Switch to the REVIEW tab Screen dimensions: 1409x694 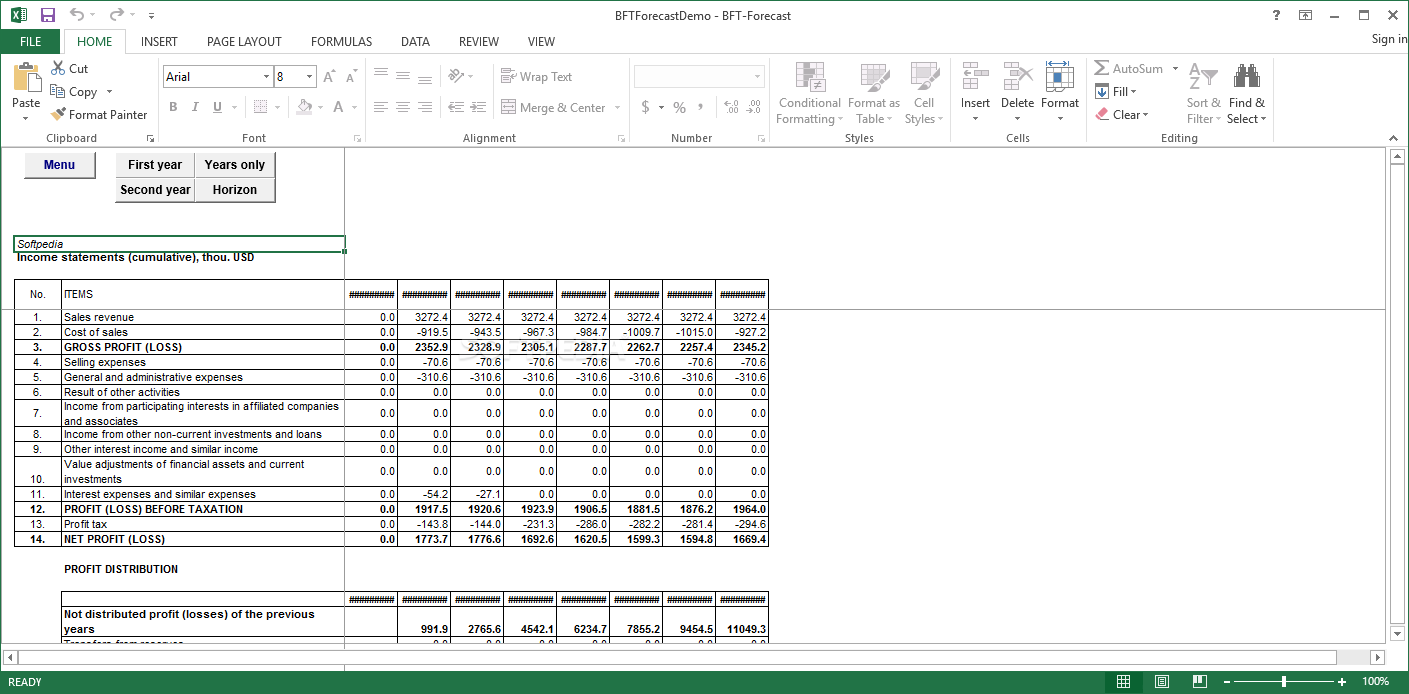[x=479, y=41]
